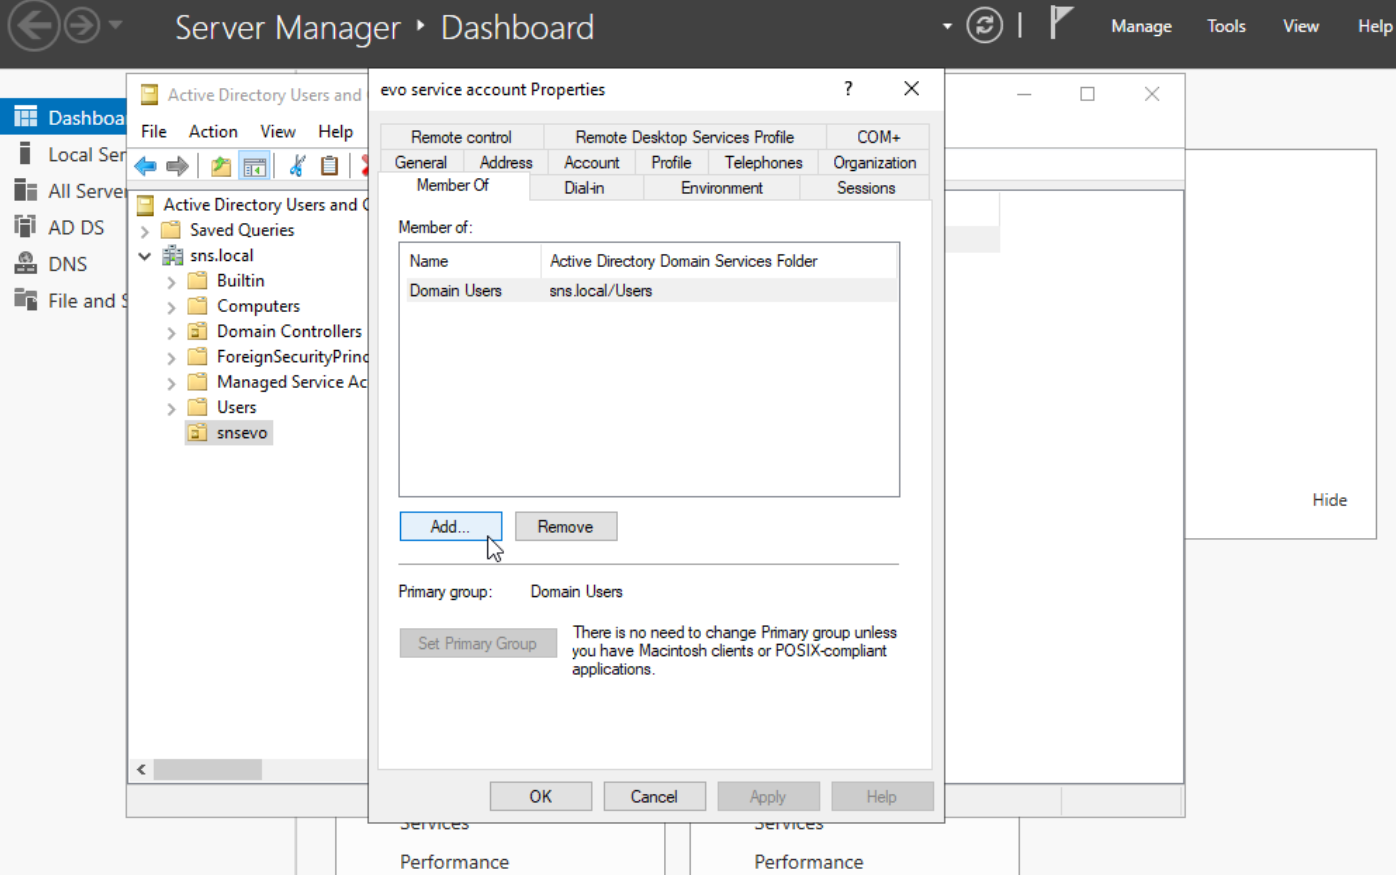Viewport: 1396px width, 875px height.
Task: Open the File menu in ADUC
Action: point(154,131)
